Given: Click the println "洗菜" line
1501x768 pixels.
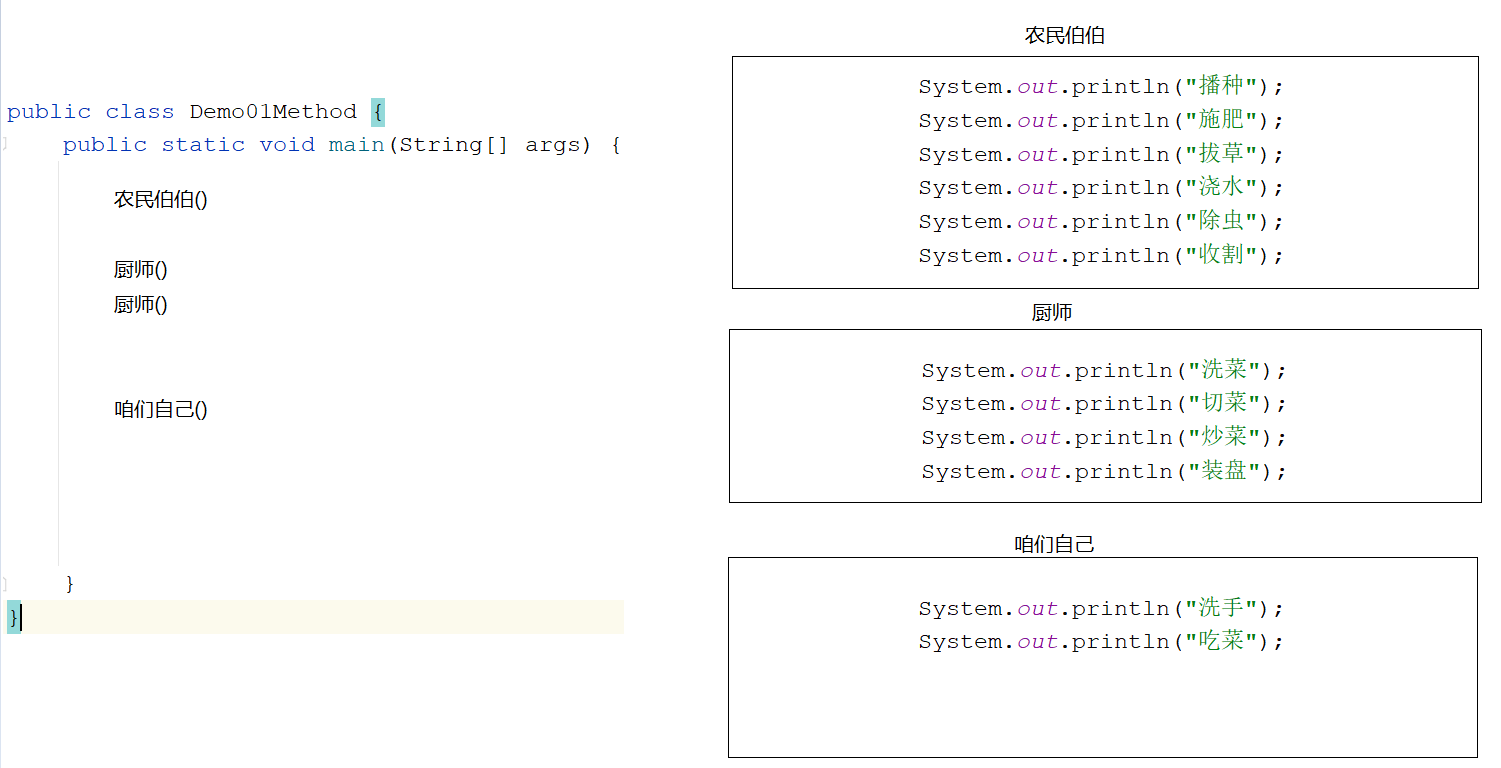Looking at the screenshot, I should pyautogui.click(x=1103, y=371).
